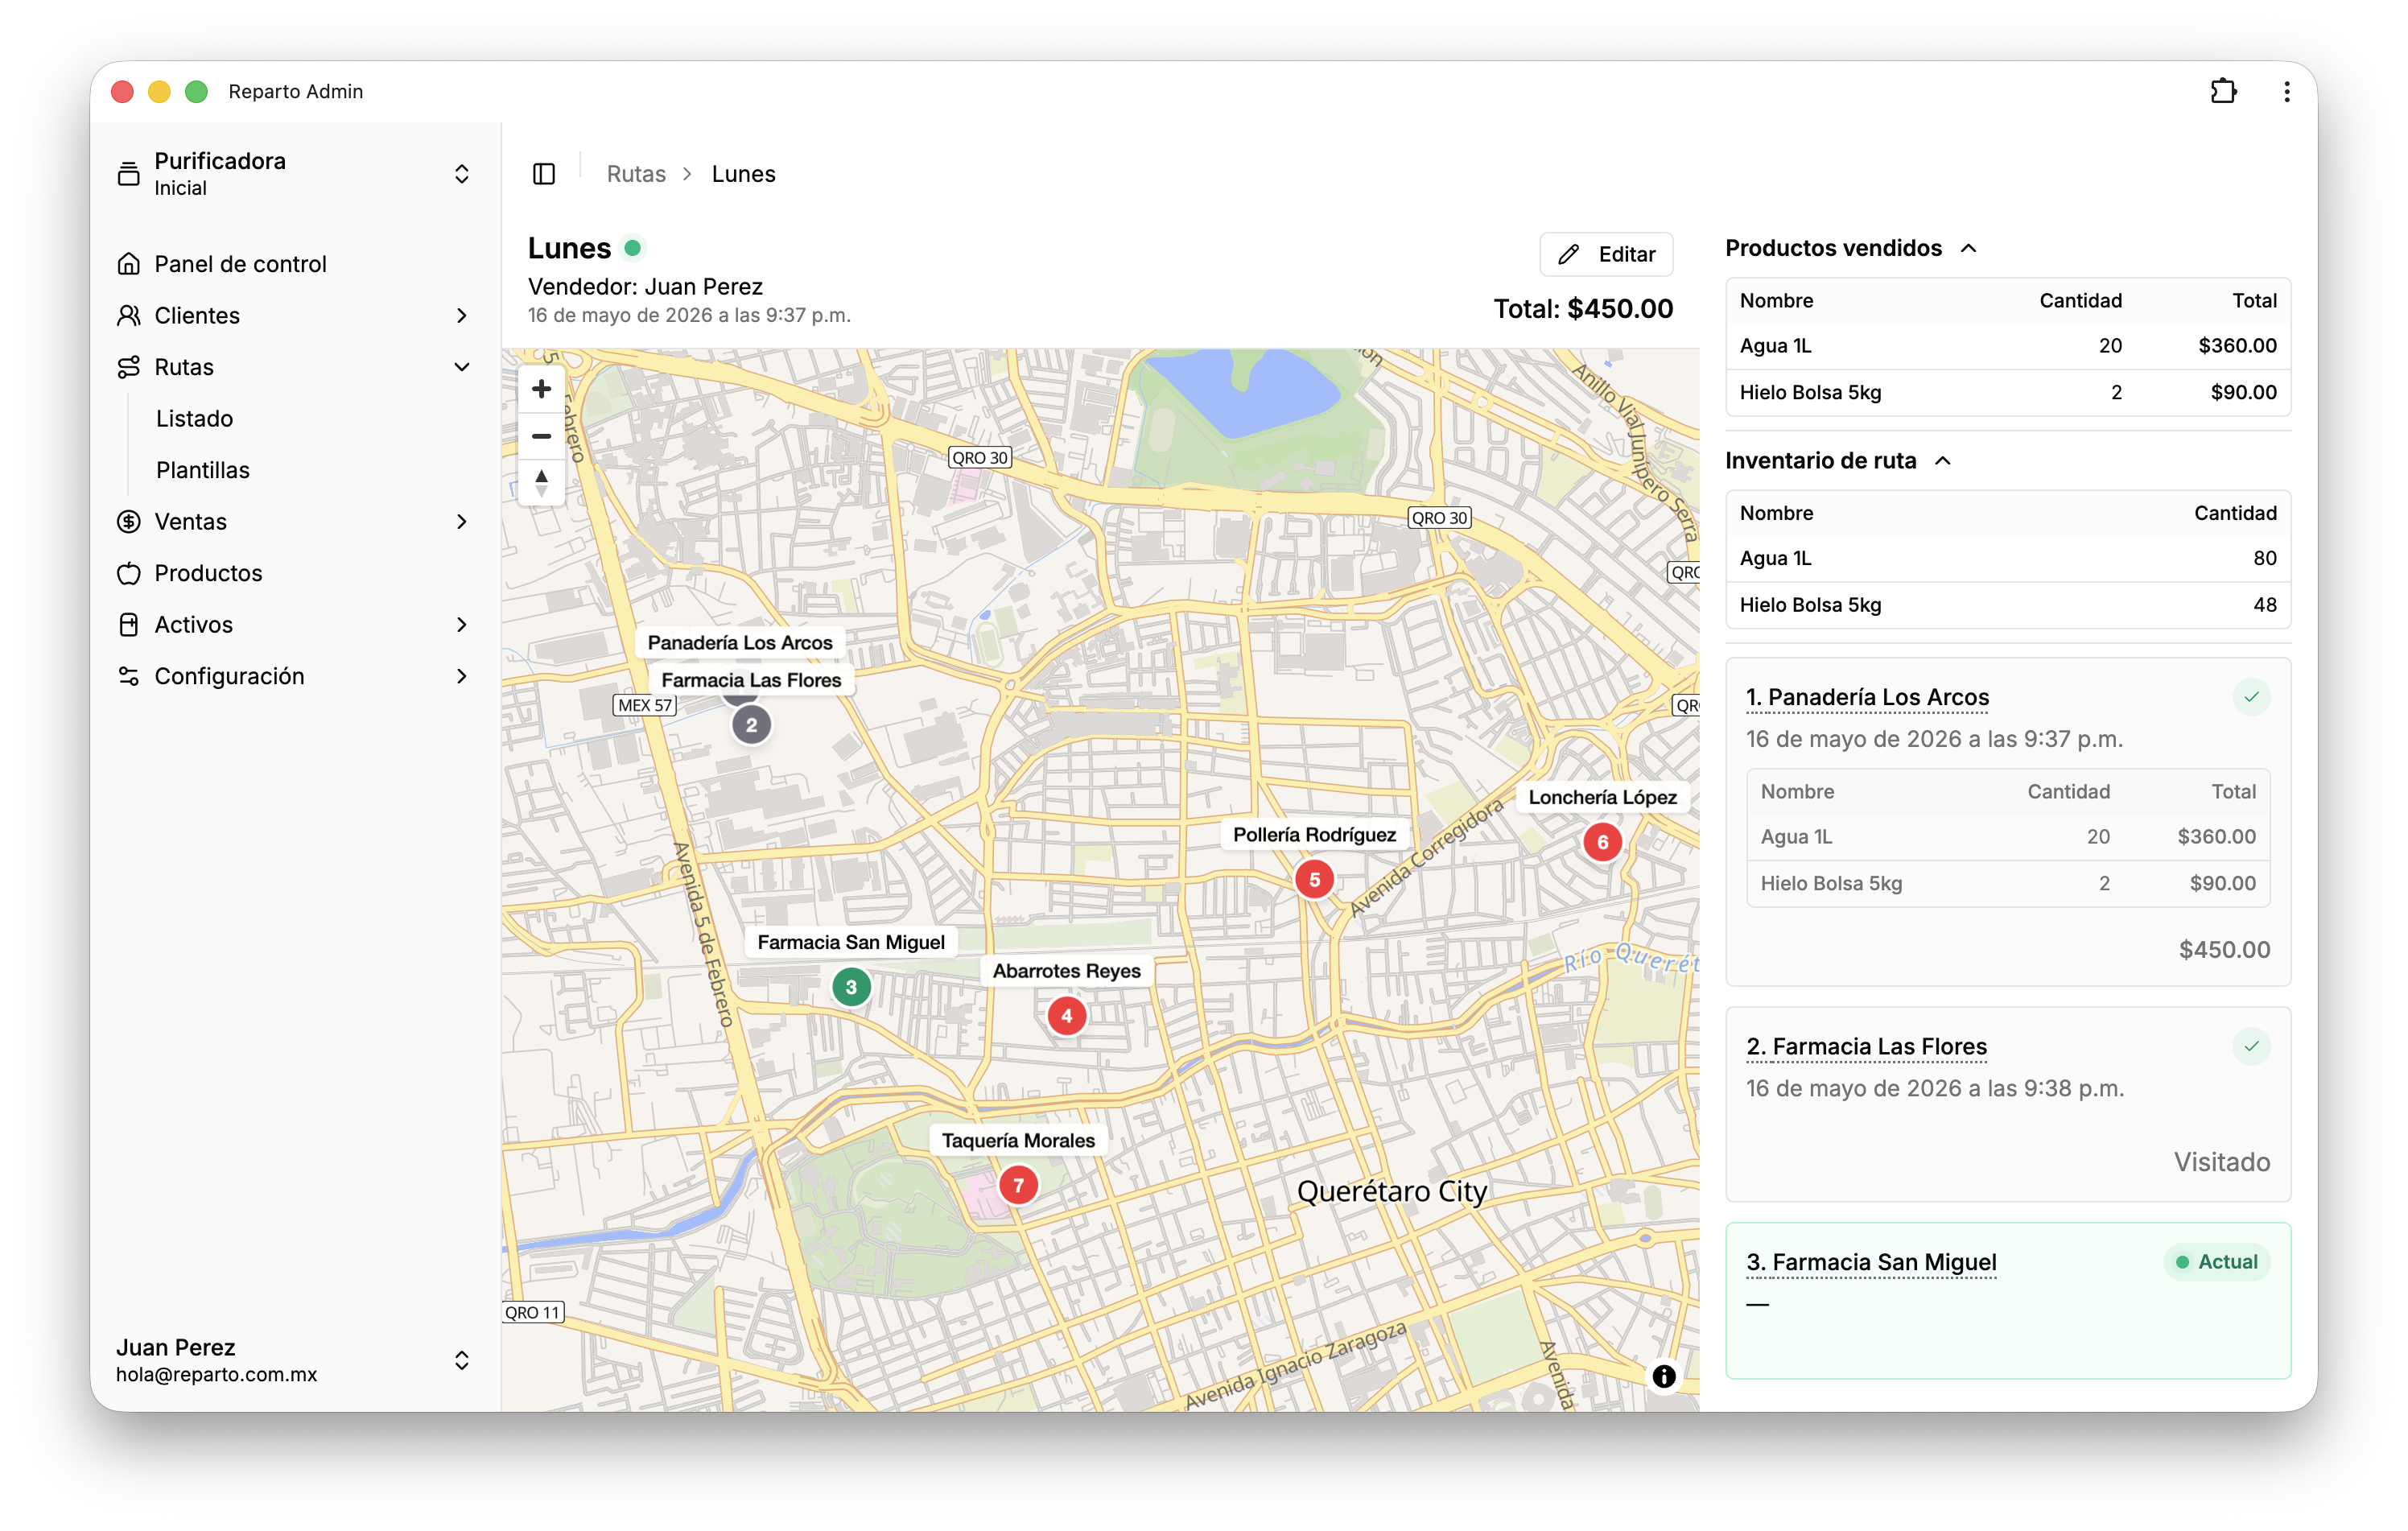Viewport: 2408px width, 1531px height.
Task: Select map marker 4 Abarrotes Reyes
Action: [x=1067, y=1016]
